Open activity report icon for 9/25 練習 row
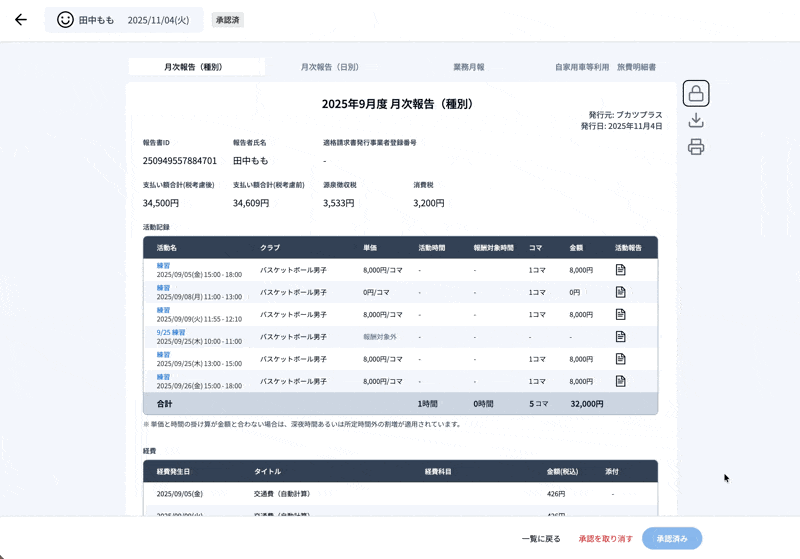 point(620,337)
